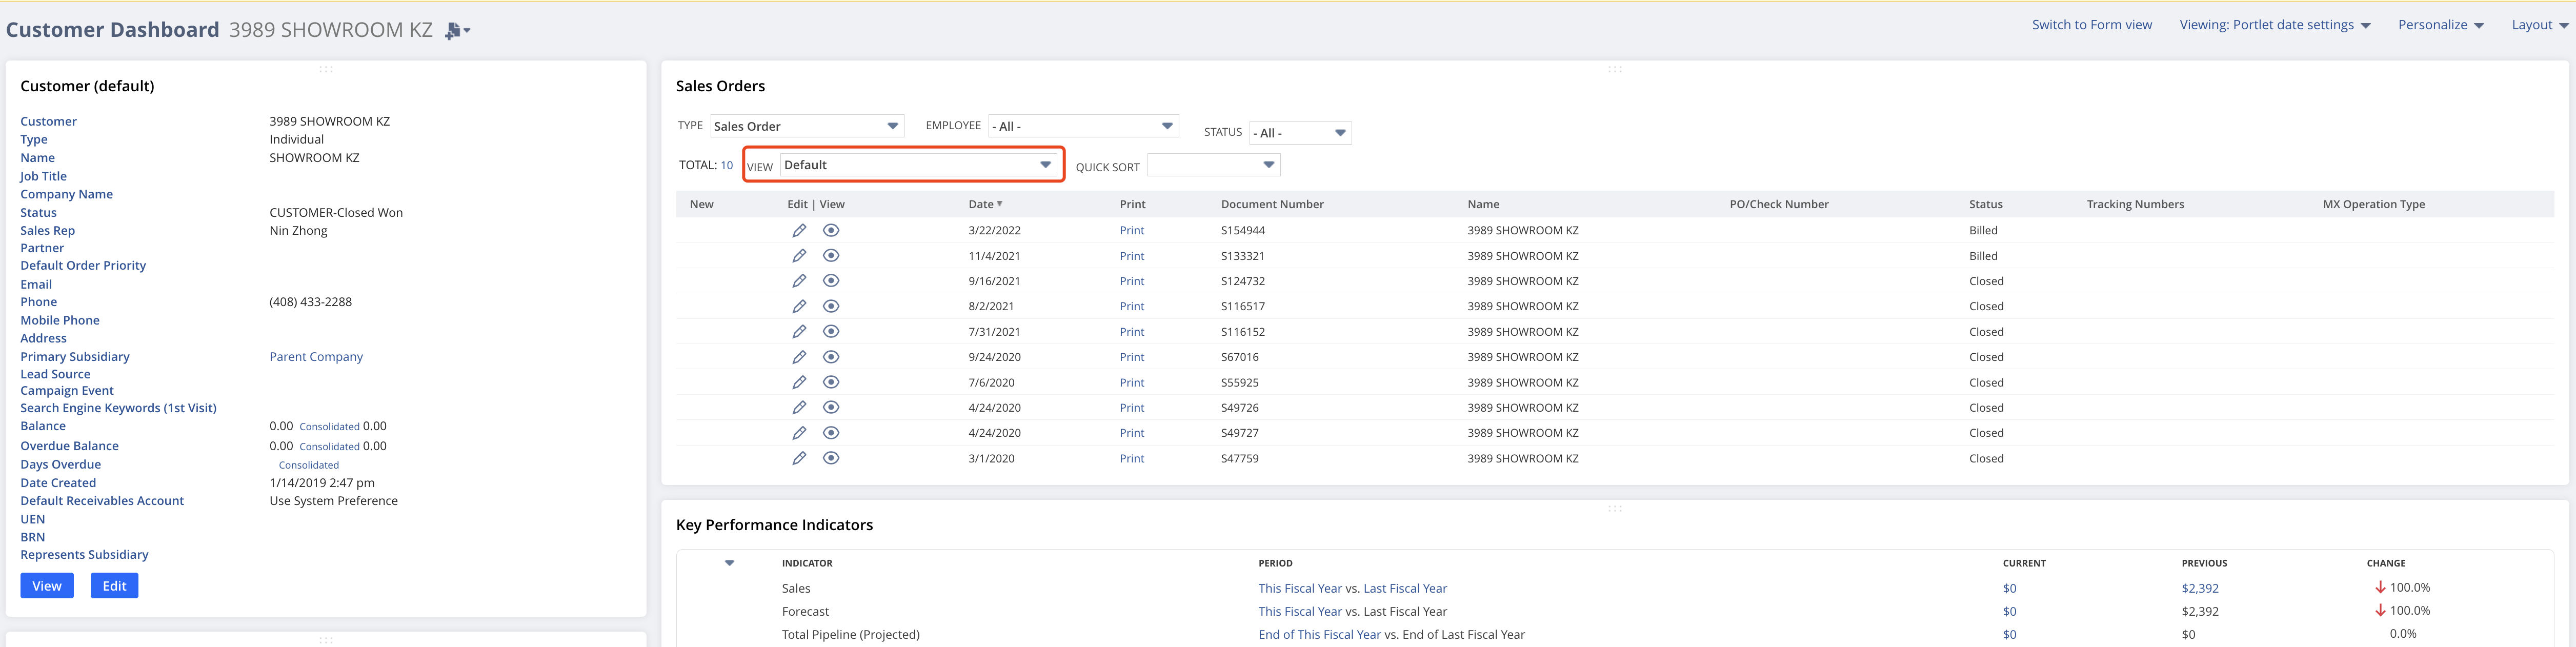Image resolution: width=2576 pixels, height=647 pixels.
Task: Edit sales order S116152 pencil icon
Action: click(799, 332)
